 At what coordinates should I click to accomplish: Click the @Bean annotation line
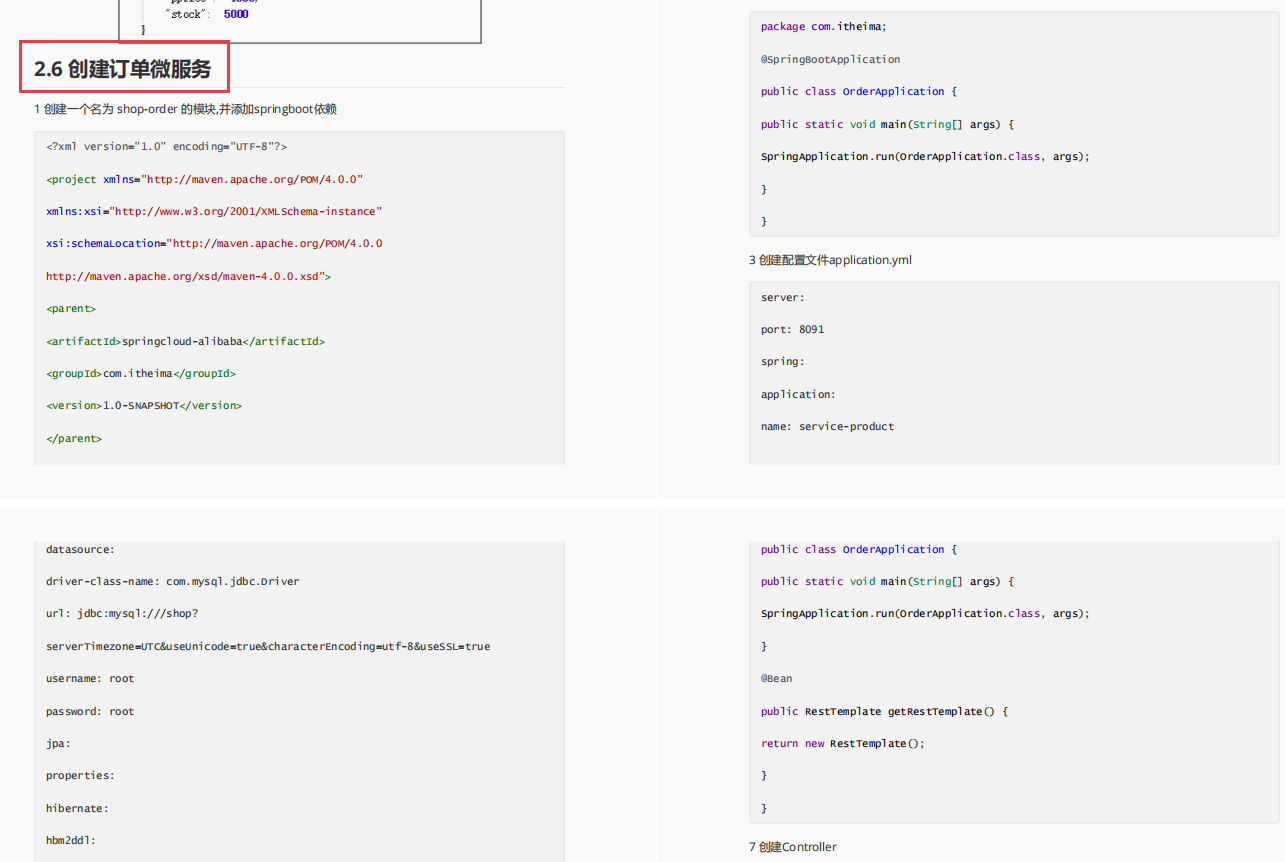[776, 678]
